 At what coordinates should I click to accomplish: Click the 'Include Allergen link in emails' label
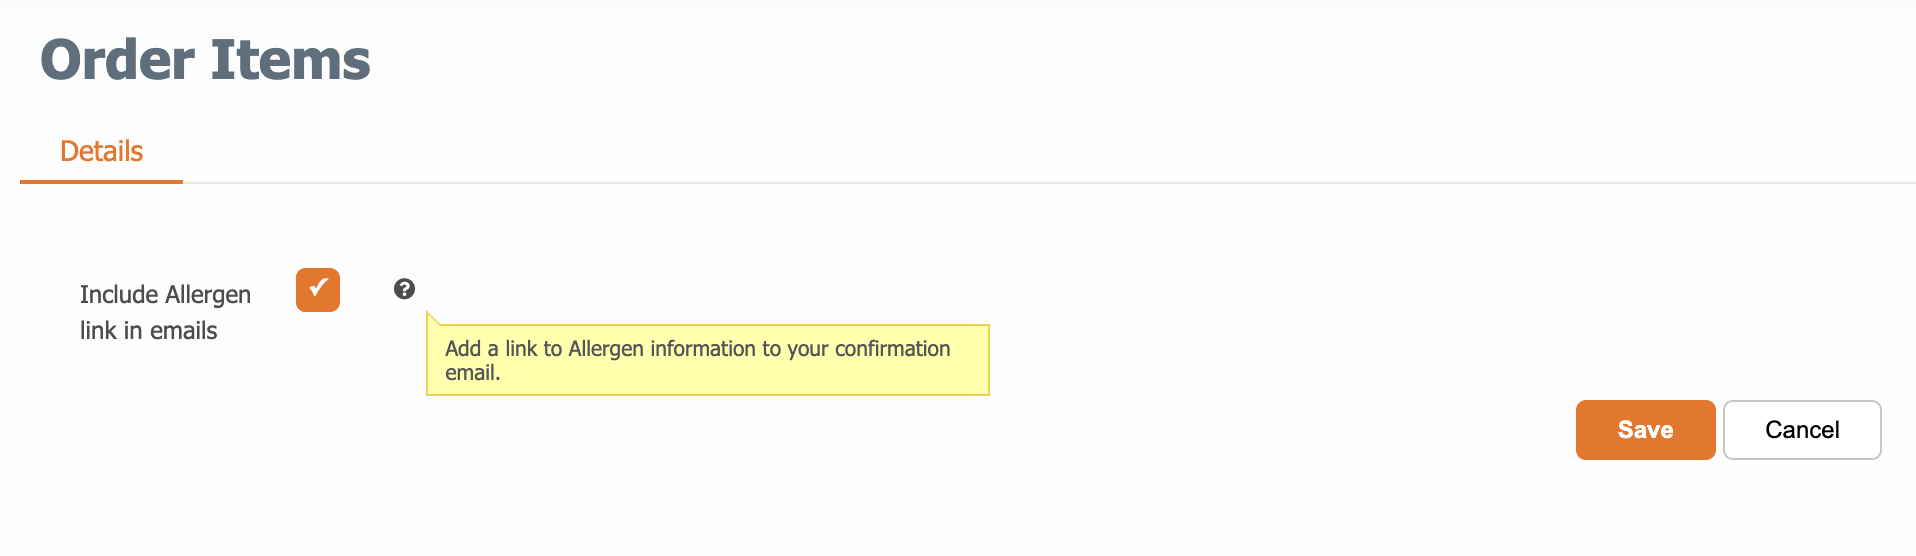165,312
